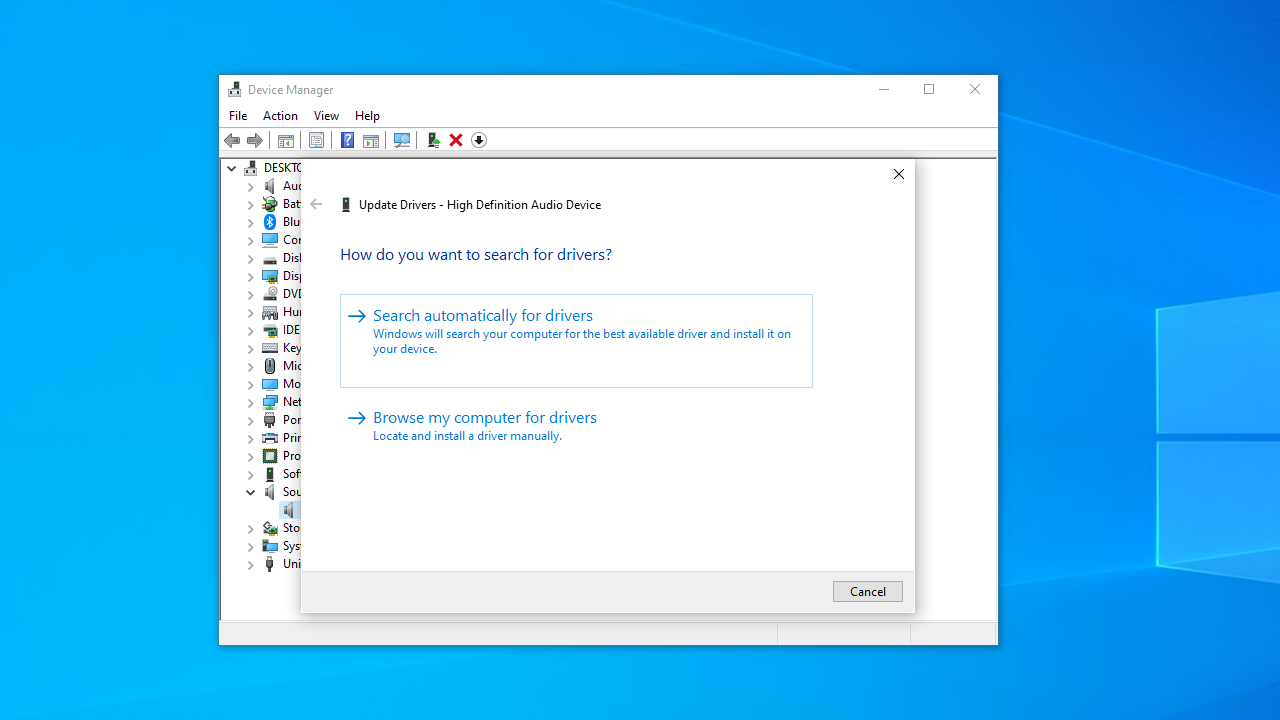Click the device icon beside Update Drivers title
The image size is (1280, 720).
[x=346, y=205]
